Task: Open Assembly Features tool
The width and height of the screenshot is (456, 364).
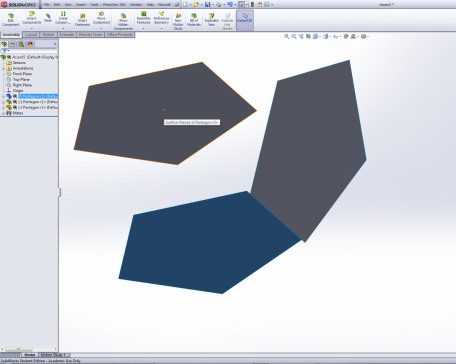Action: [144, 18]
